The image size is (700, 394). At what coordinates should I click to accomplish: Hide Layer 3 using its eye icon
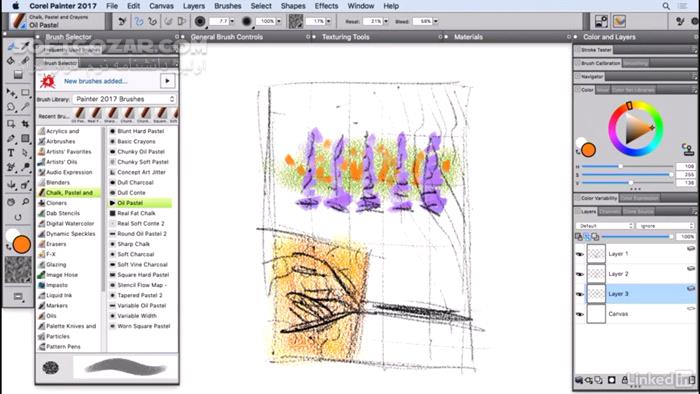pyautogui.click(x=580, y=294)
